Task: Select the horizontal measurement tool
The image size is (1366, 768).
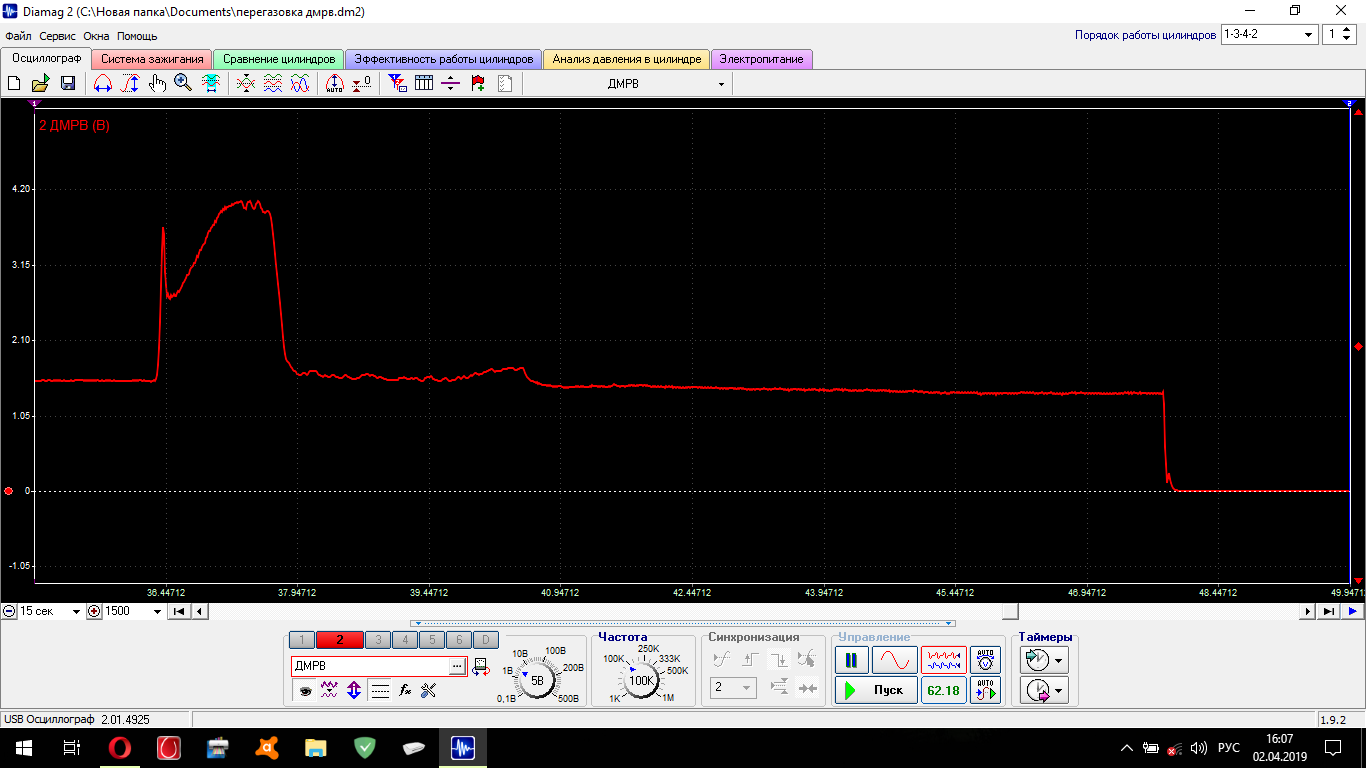Action: [x=102, y=84]
